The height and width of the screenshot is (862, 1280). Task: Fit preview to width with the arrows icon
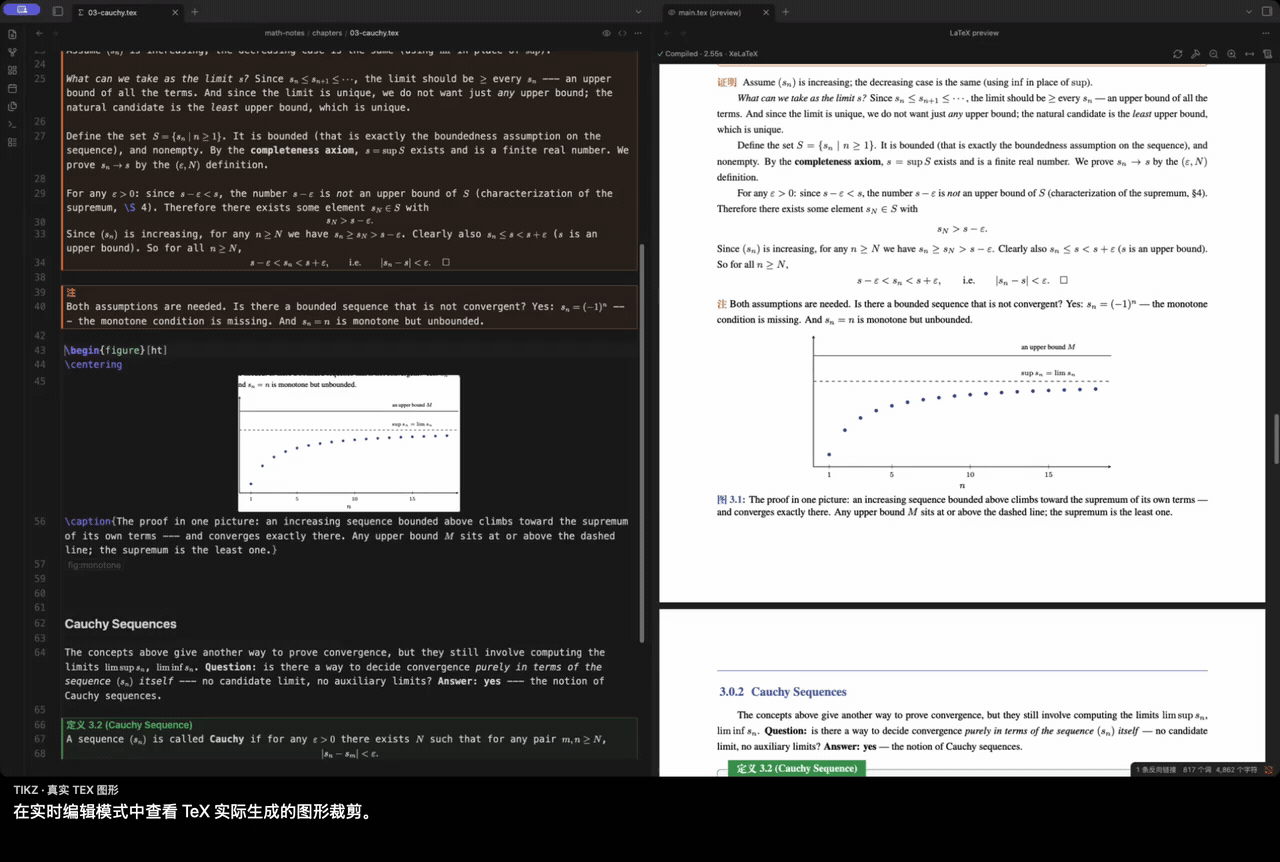[x=1249, y=54]
